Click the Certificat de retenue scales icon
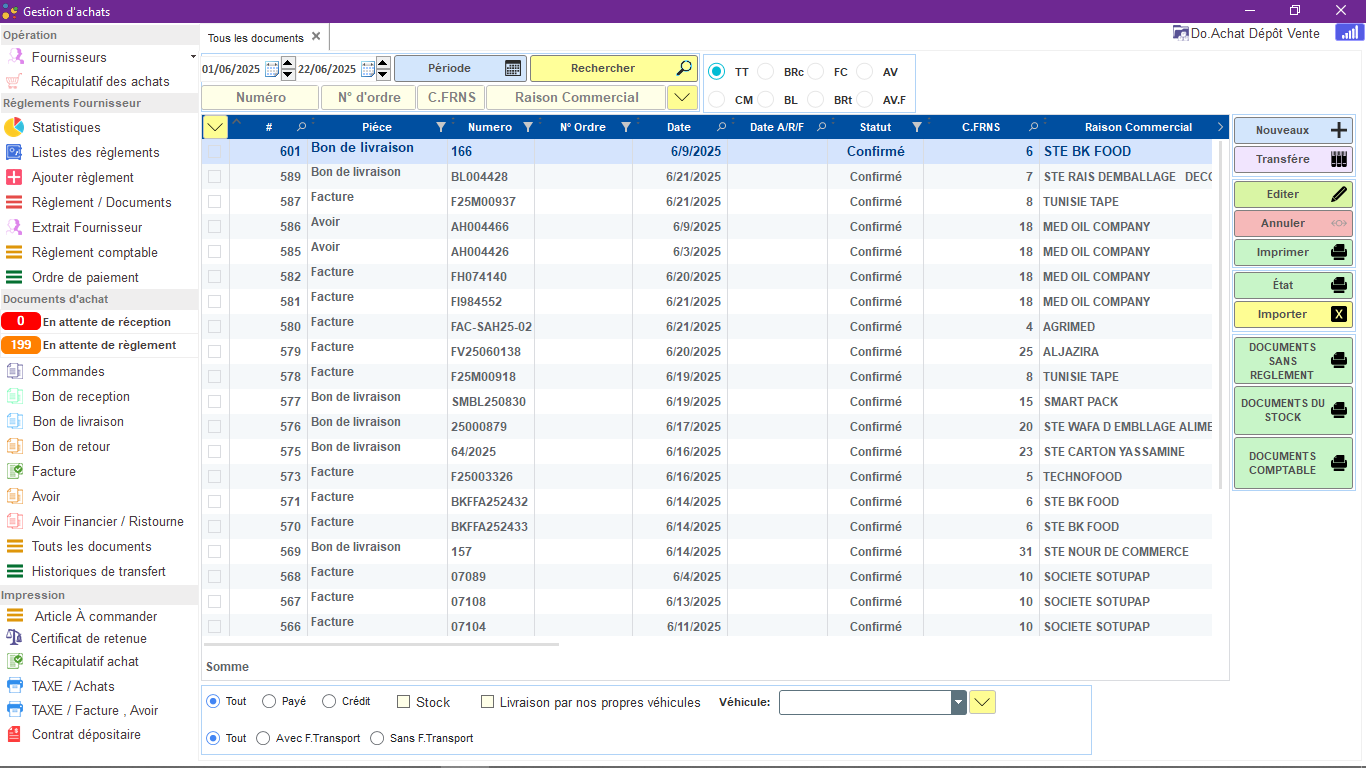Viewport: 1366px width, 768px height. [14, 638]
